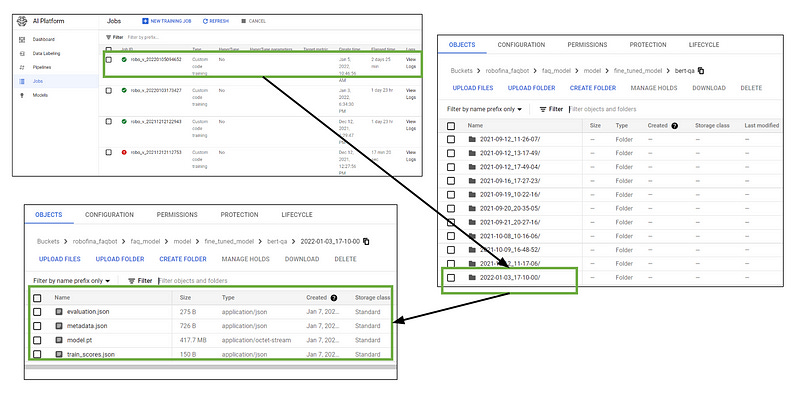Open folder 2021-09-20_20-35-05/
800x393 pixels.
click(510, 208)
